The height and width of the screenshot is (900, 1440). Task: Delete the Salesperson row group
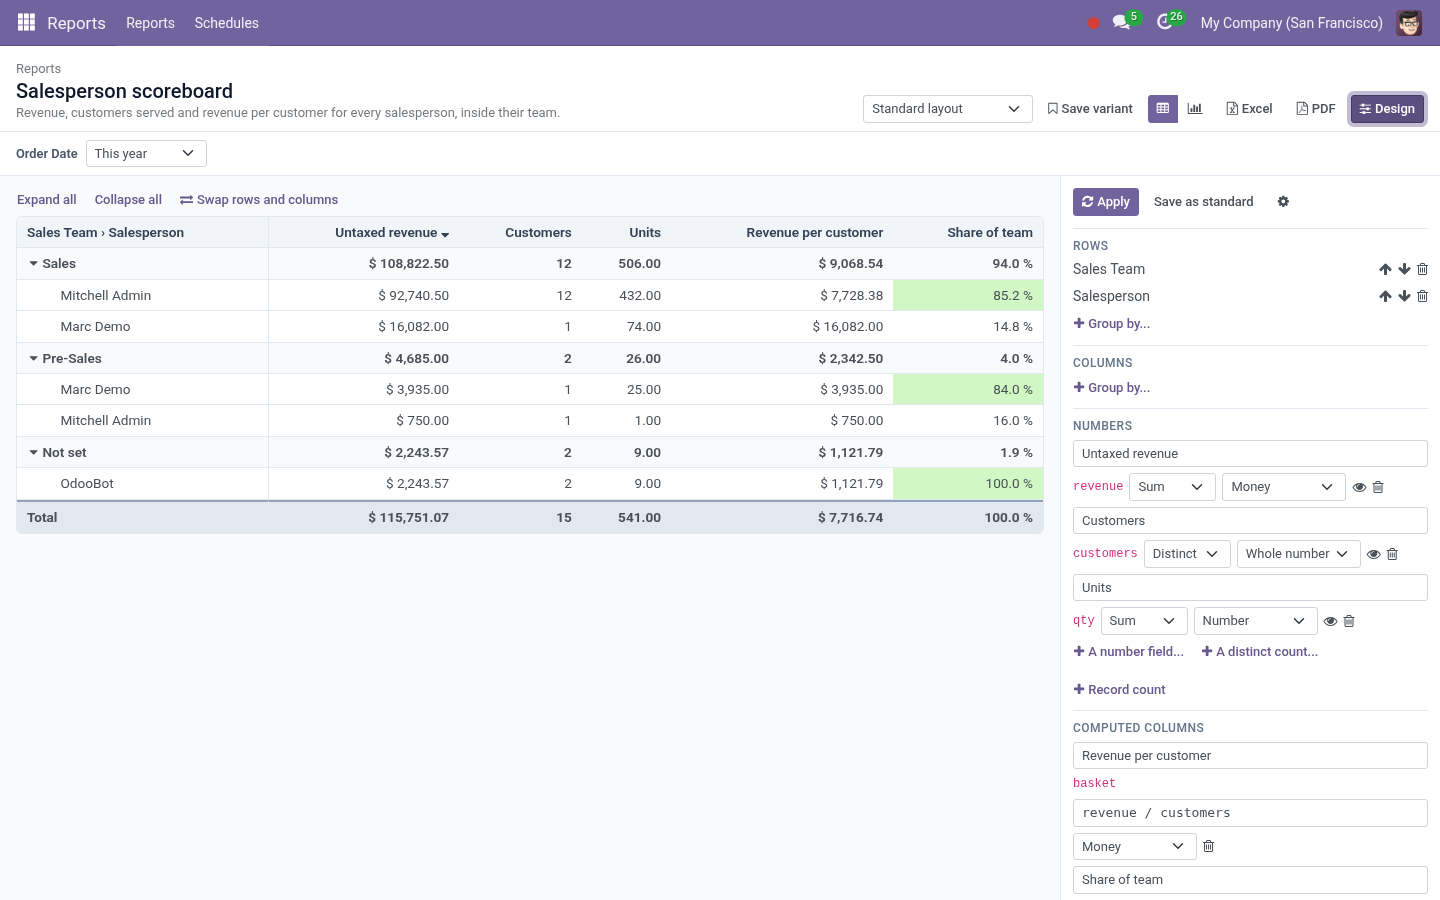pos(1422,296)
